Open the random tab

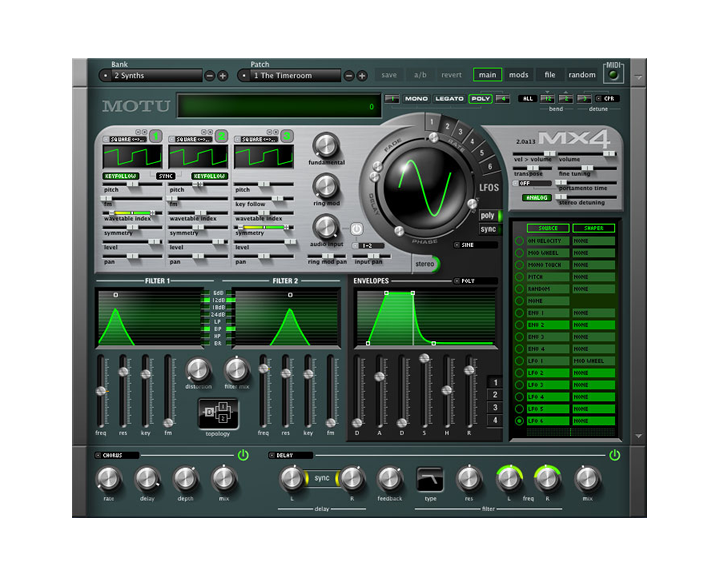(x=582, y=75)
